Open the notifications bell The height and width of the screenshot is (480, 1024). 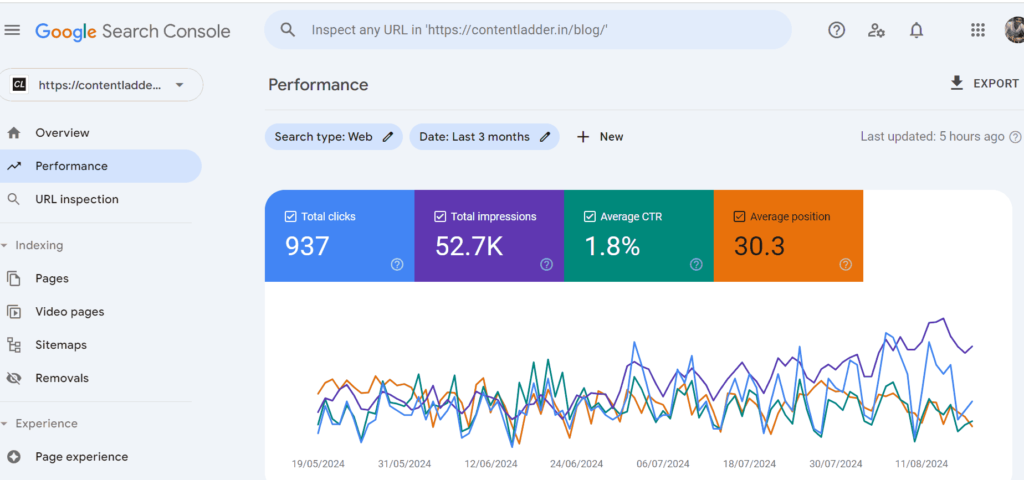(x=916, y=30)
